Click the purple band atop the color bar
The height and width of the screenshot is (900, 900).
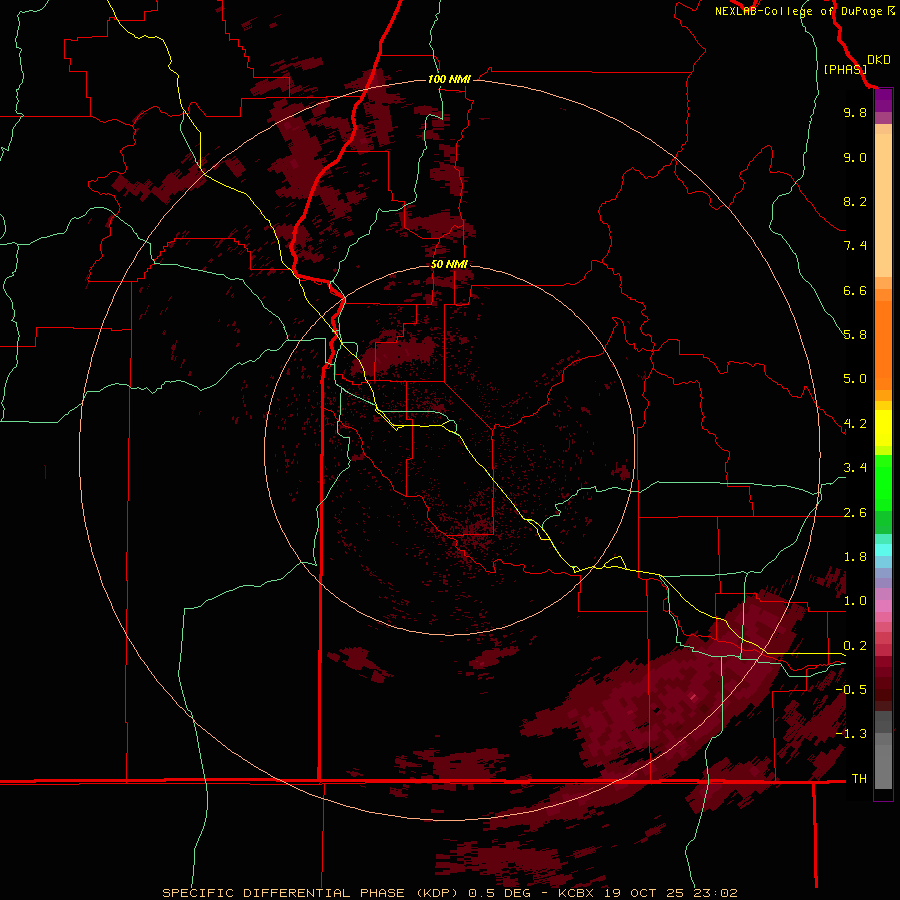[x=883, y=101]
